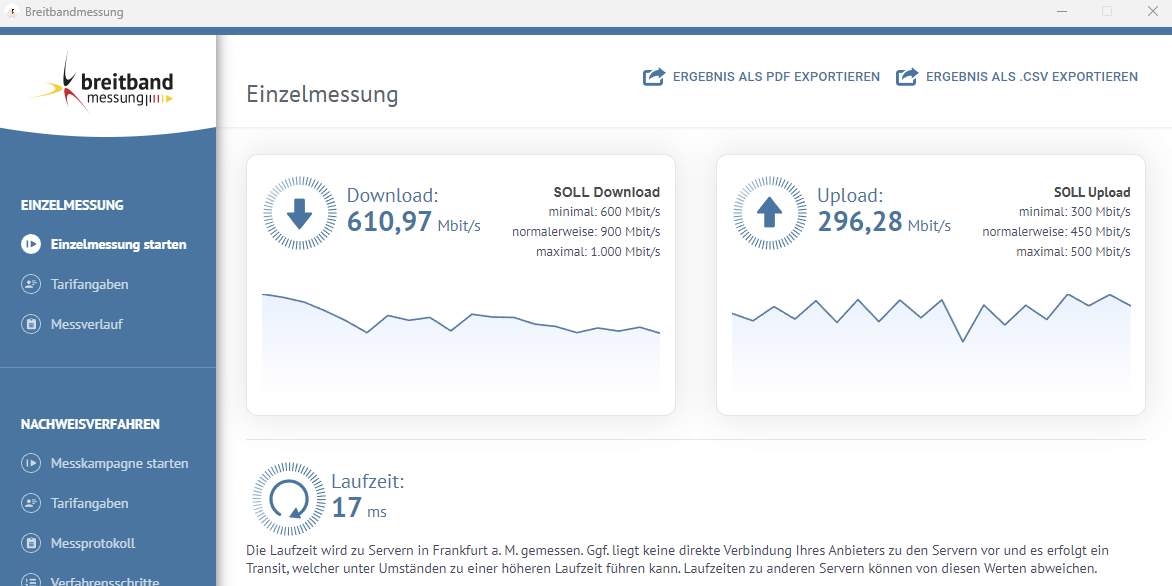This screenshot has width=1172, height=586.
Task: Choose Ergebnis als .CSV exportieren
Action: point(1017,76)
